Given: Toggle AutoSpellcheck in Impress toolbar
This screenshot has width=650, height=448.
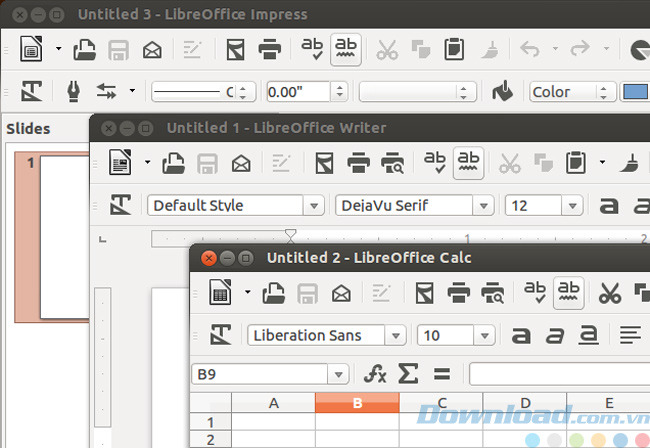Looking at the screenshot, I should point(346,49).
